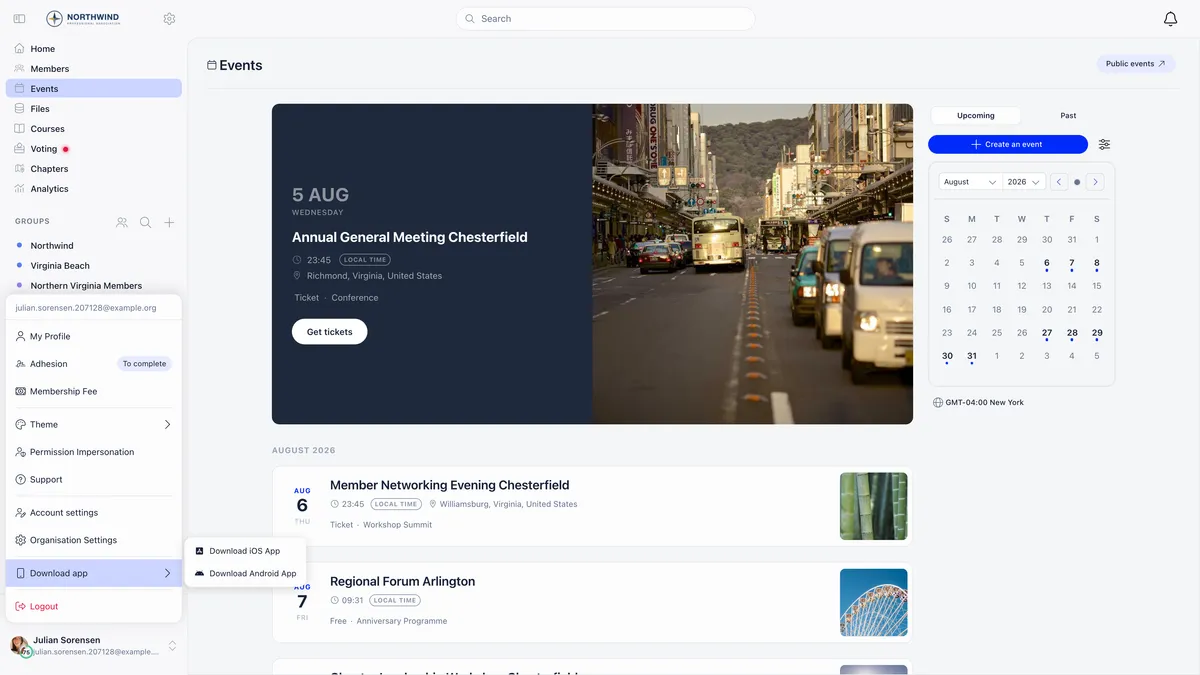
Task: Click the Permission Impersonation icon
Action: click(x=21, y=452)
